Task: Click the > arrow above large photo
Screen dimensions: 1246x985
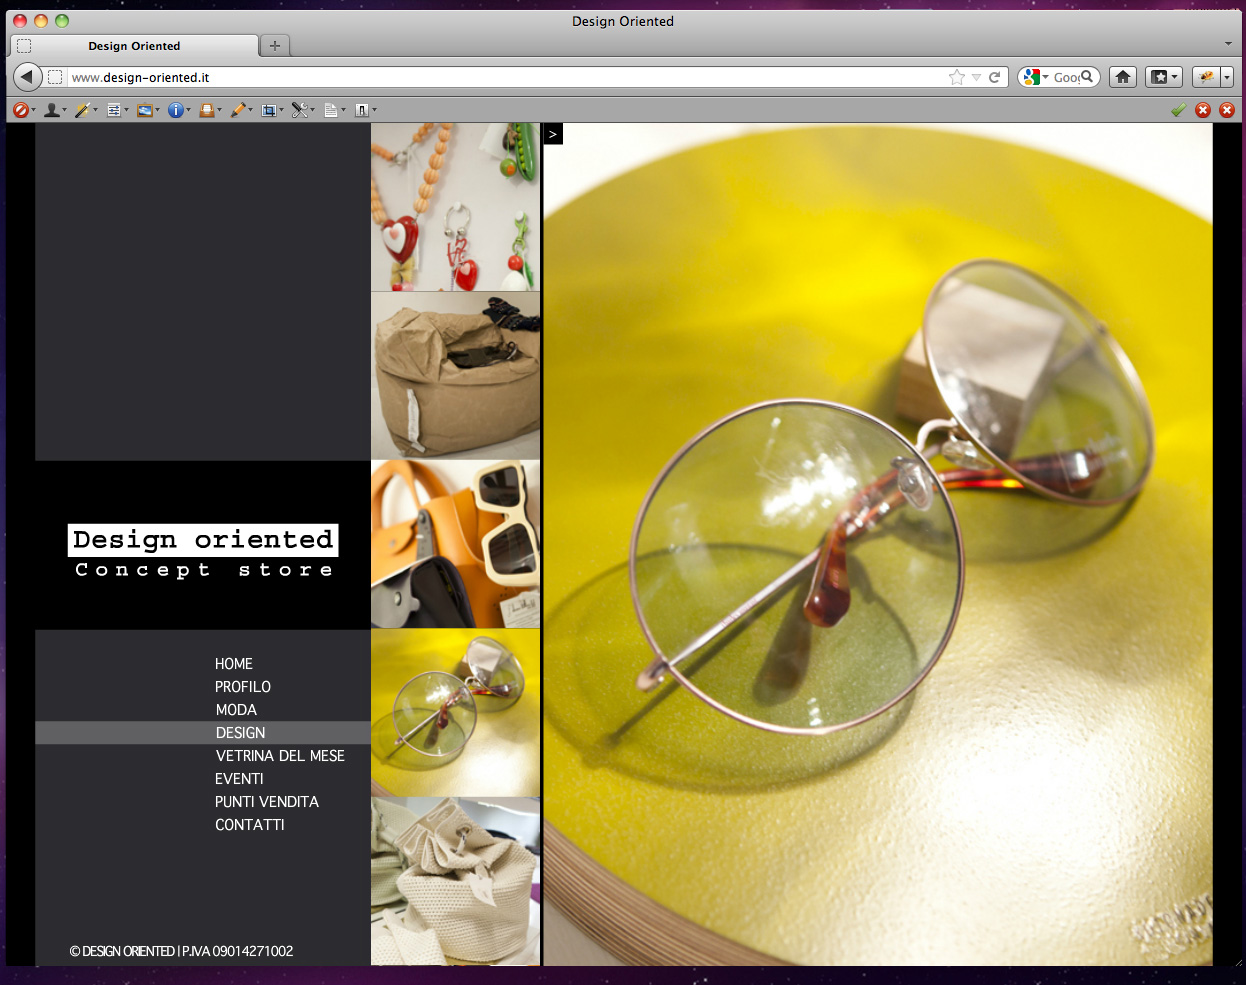Action: [553, 134]
